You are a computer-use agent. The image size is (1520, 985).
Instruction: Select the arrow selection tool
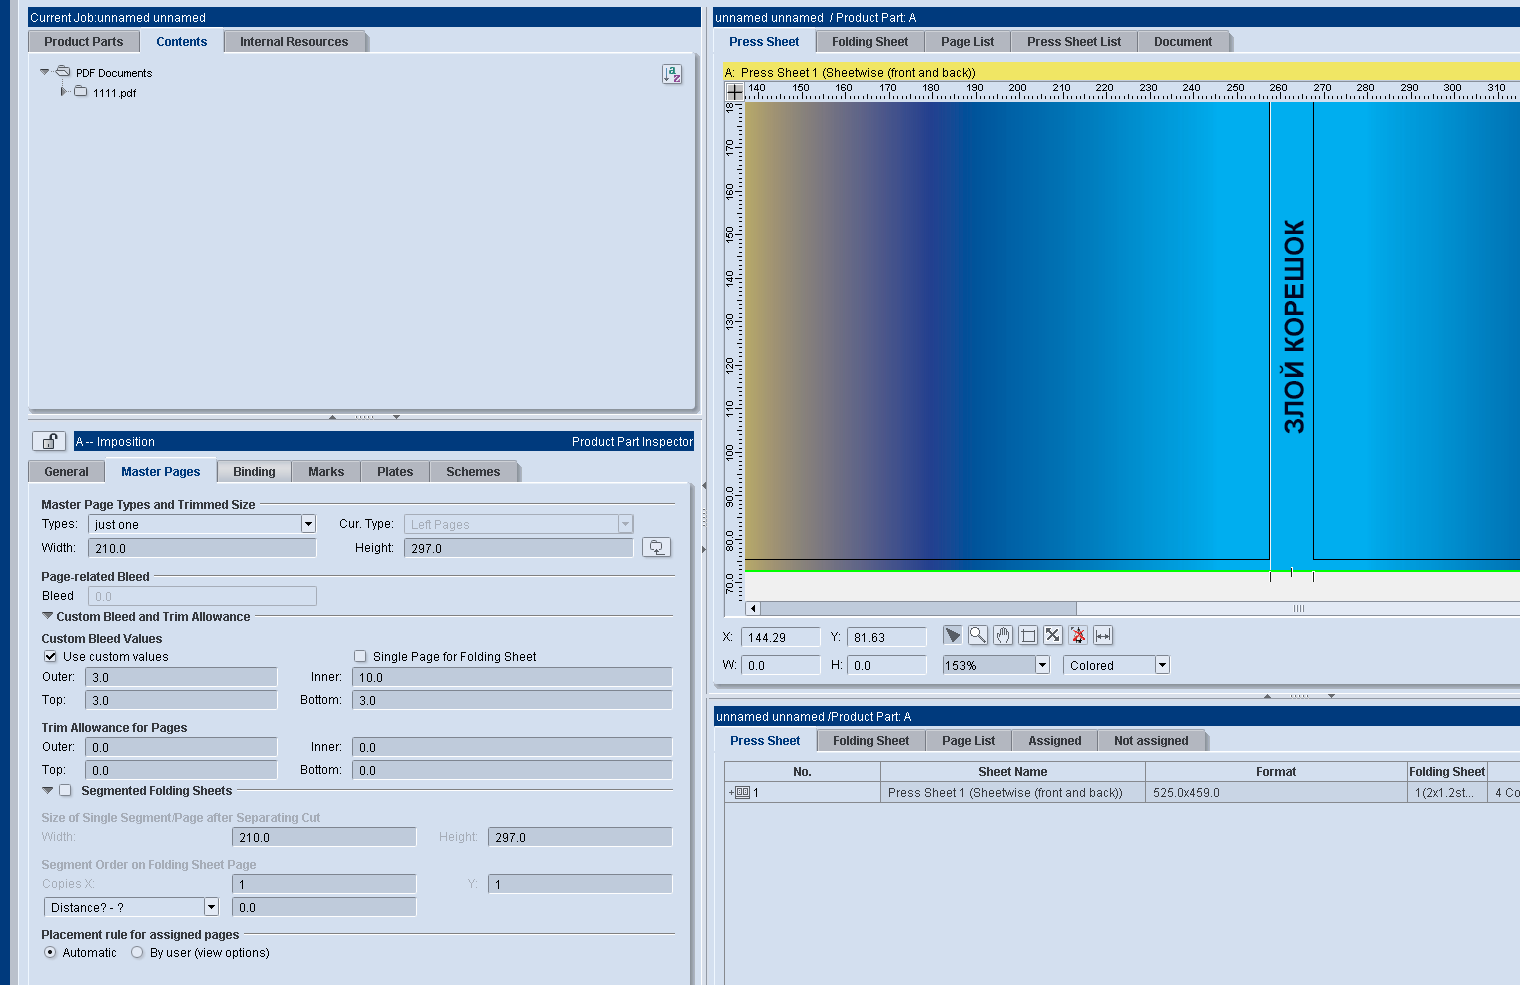point(952,636)
